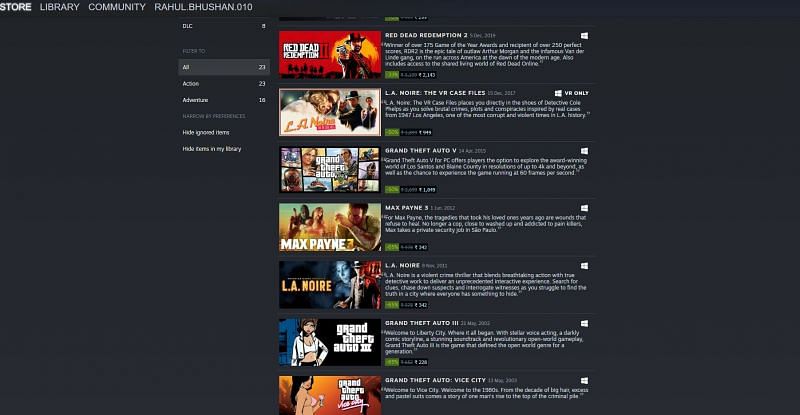Open the COMMUNITY menu
Viewport: 800px width, 415px height.
[x=117, y=7]
